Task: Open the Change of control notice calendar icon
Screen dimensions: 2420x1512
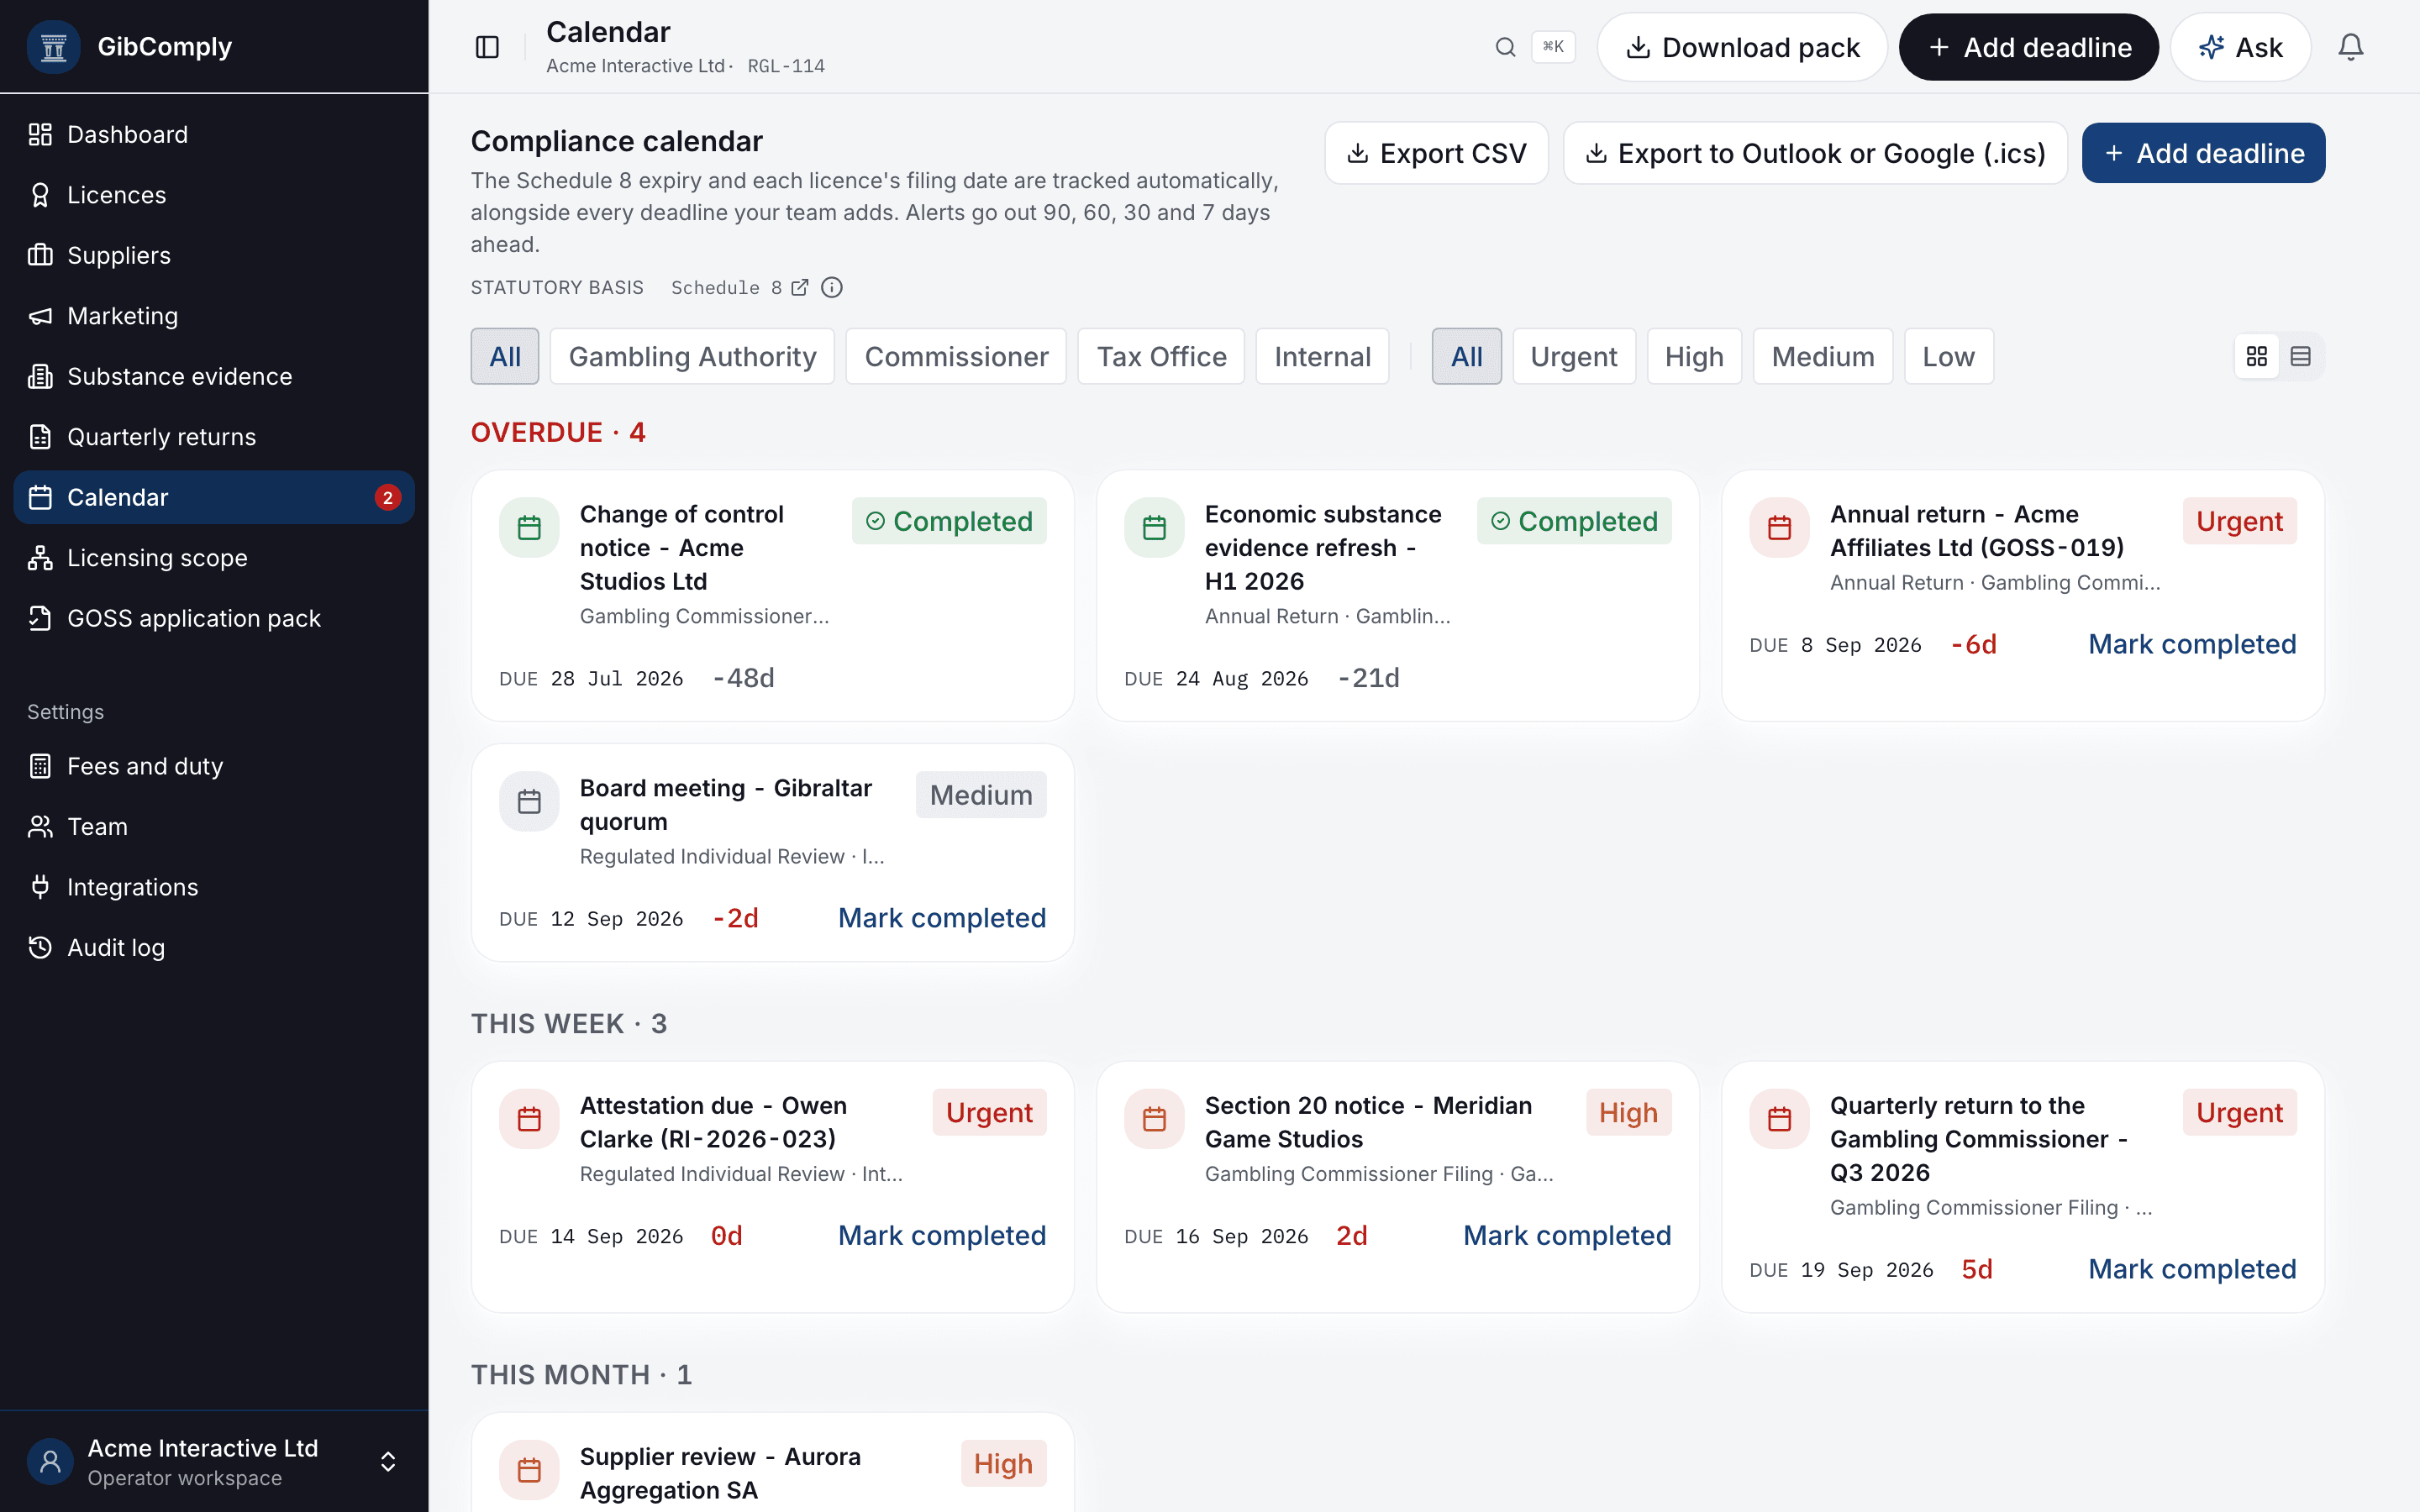Action: (x=529, y=527)
